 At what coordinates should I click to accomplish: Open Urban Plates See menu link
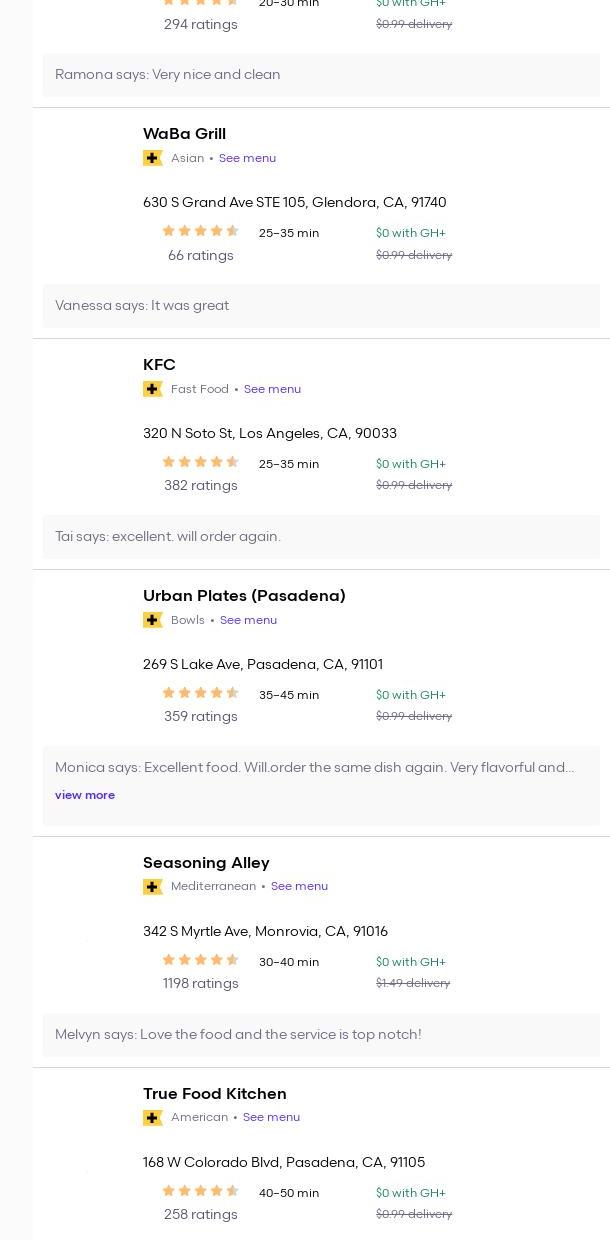point(248,620)
